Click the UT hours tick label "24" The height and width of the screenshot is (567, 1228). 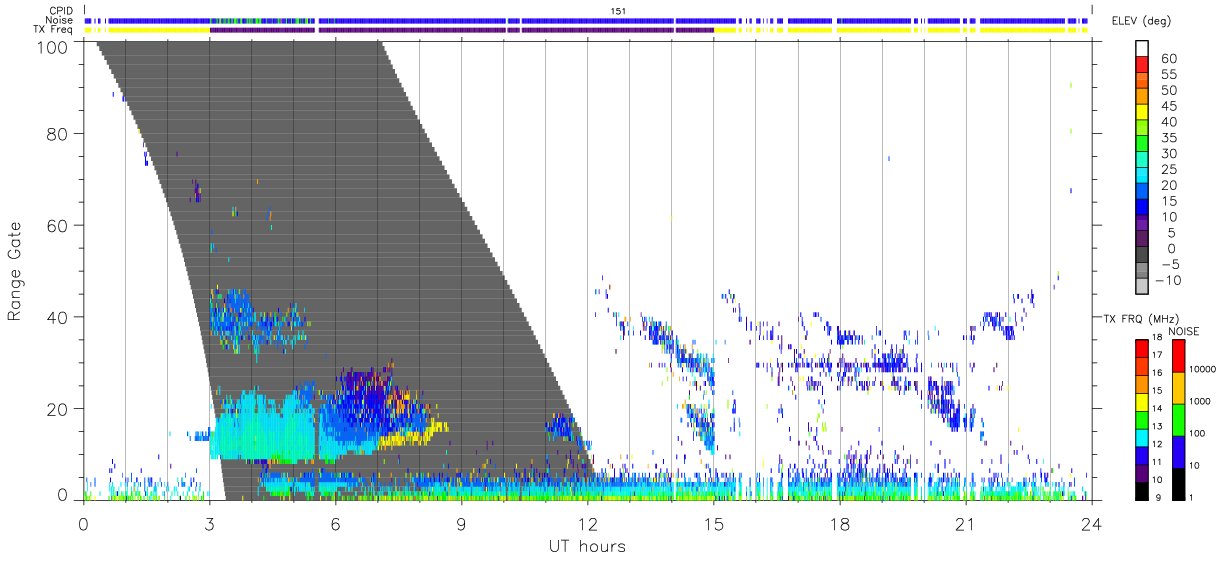tap(1091, 523)
